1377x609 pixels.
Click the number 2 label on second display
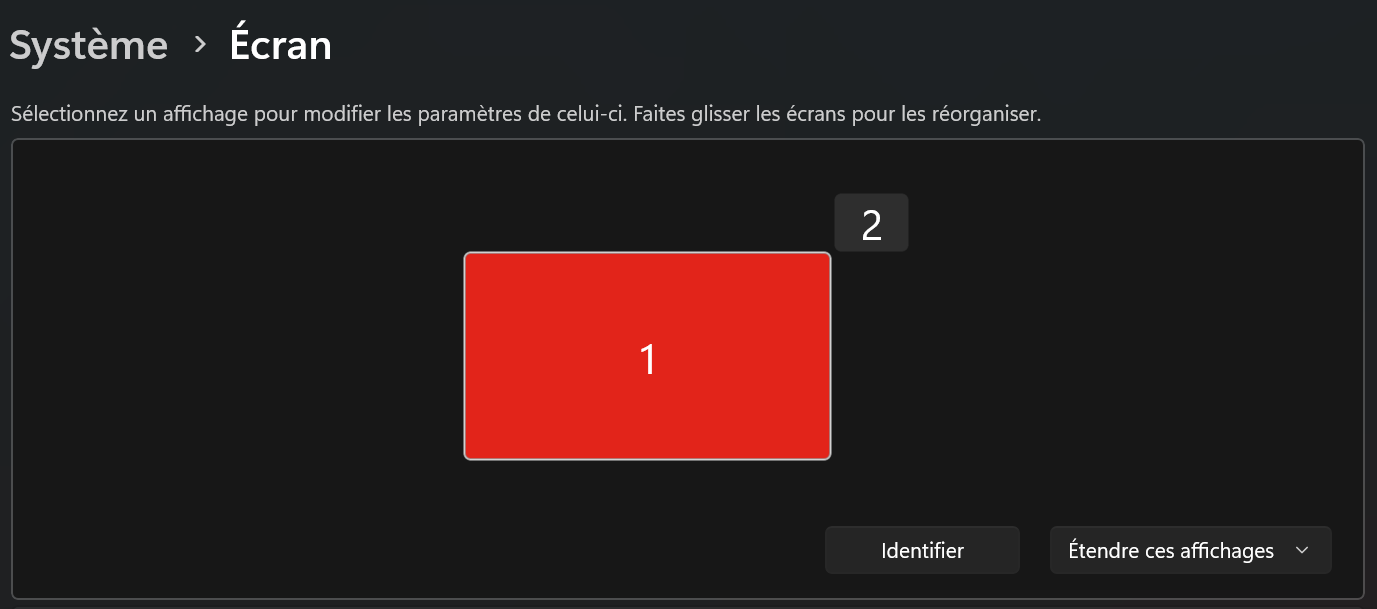(871, 226)
